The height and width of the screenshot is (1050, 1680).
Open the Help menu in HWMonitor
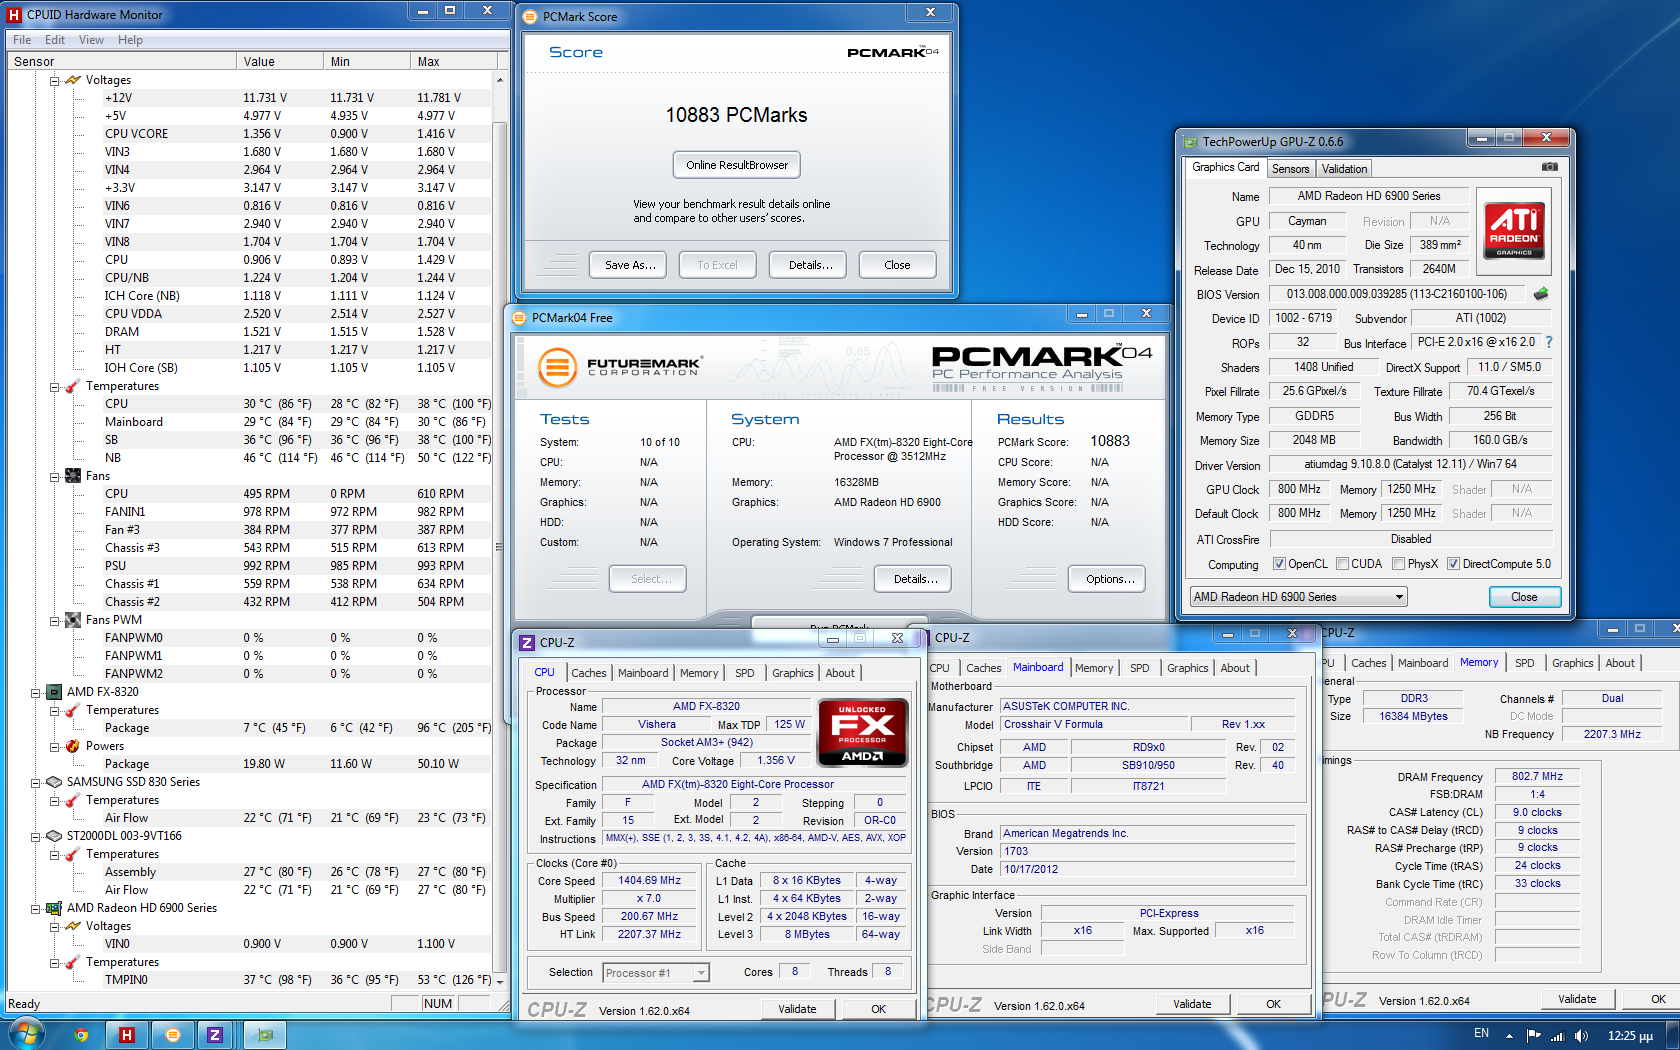pyautogui.click(x=130, y=40)
